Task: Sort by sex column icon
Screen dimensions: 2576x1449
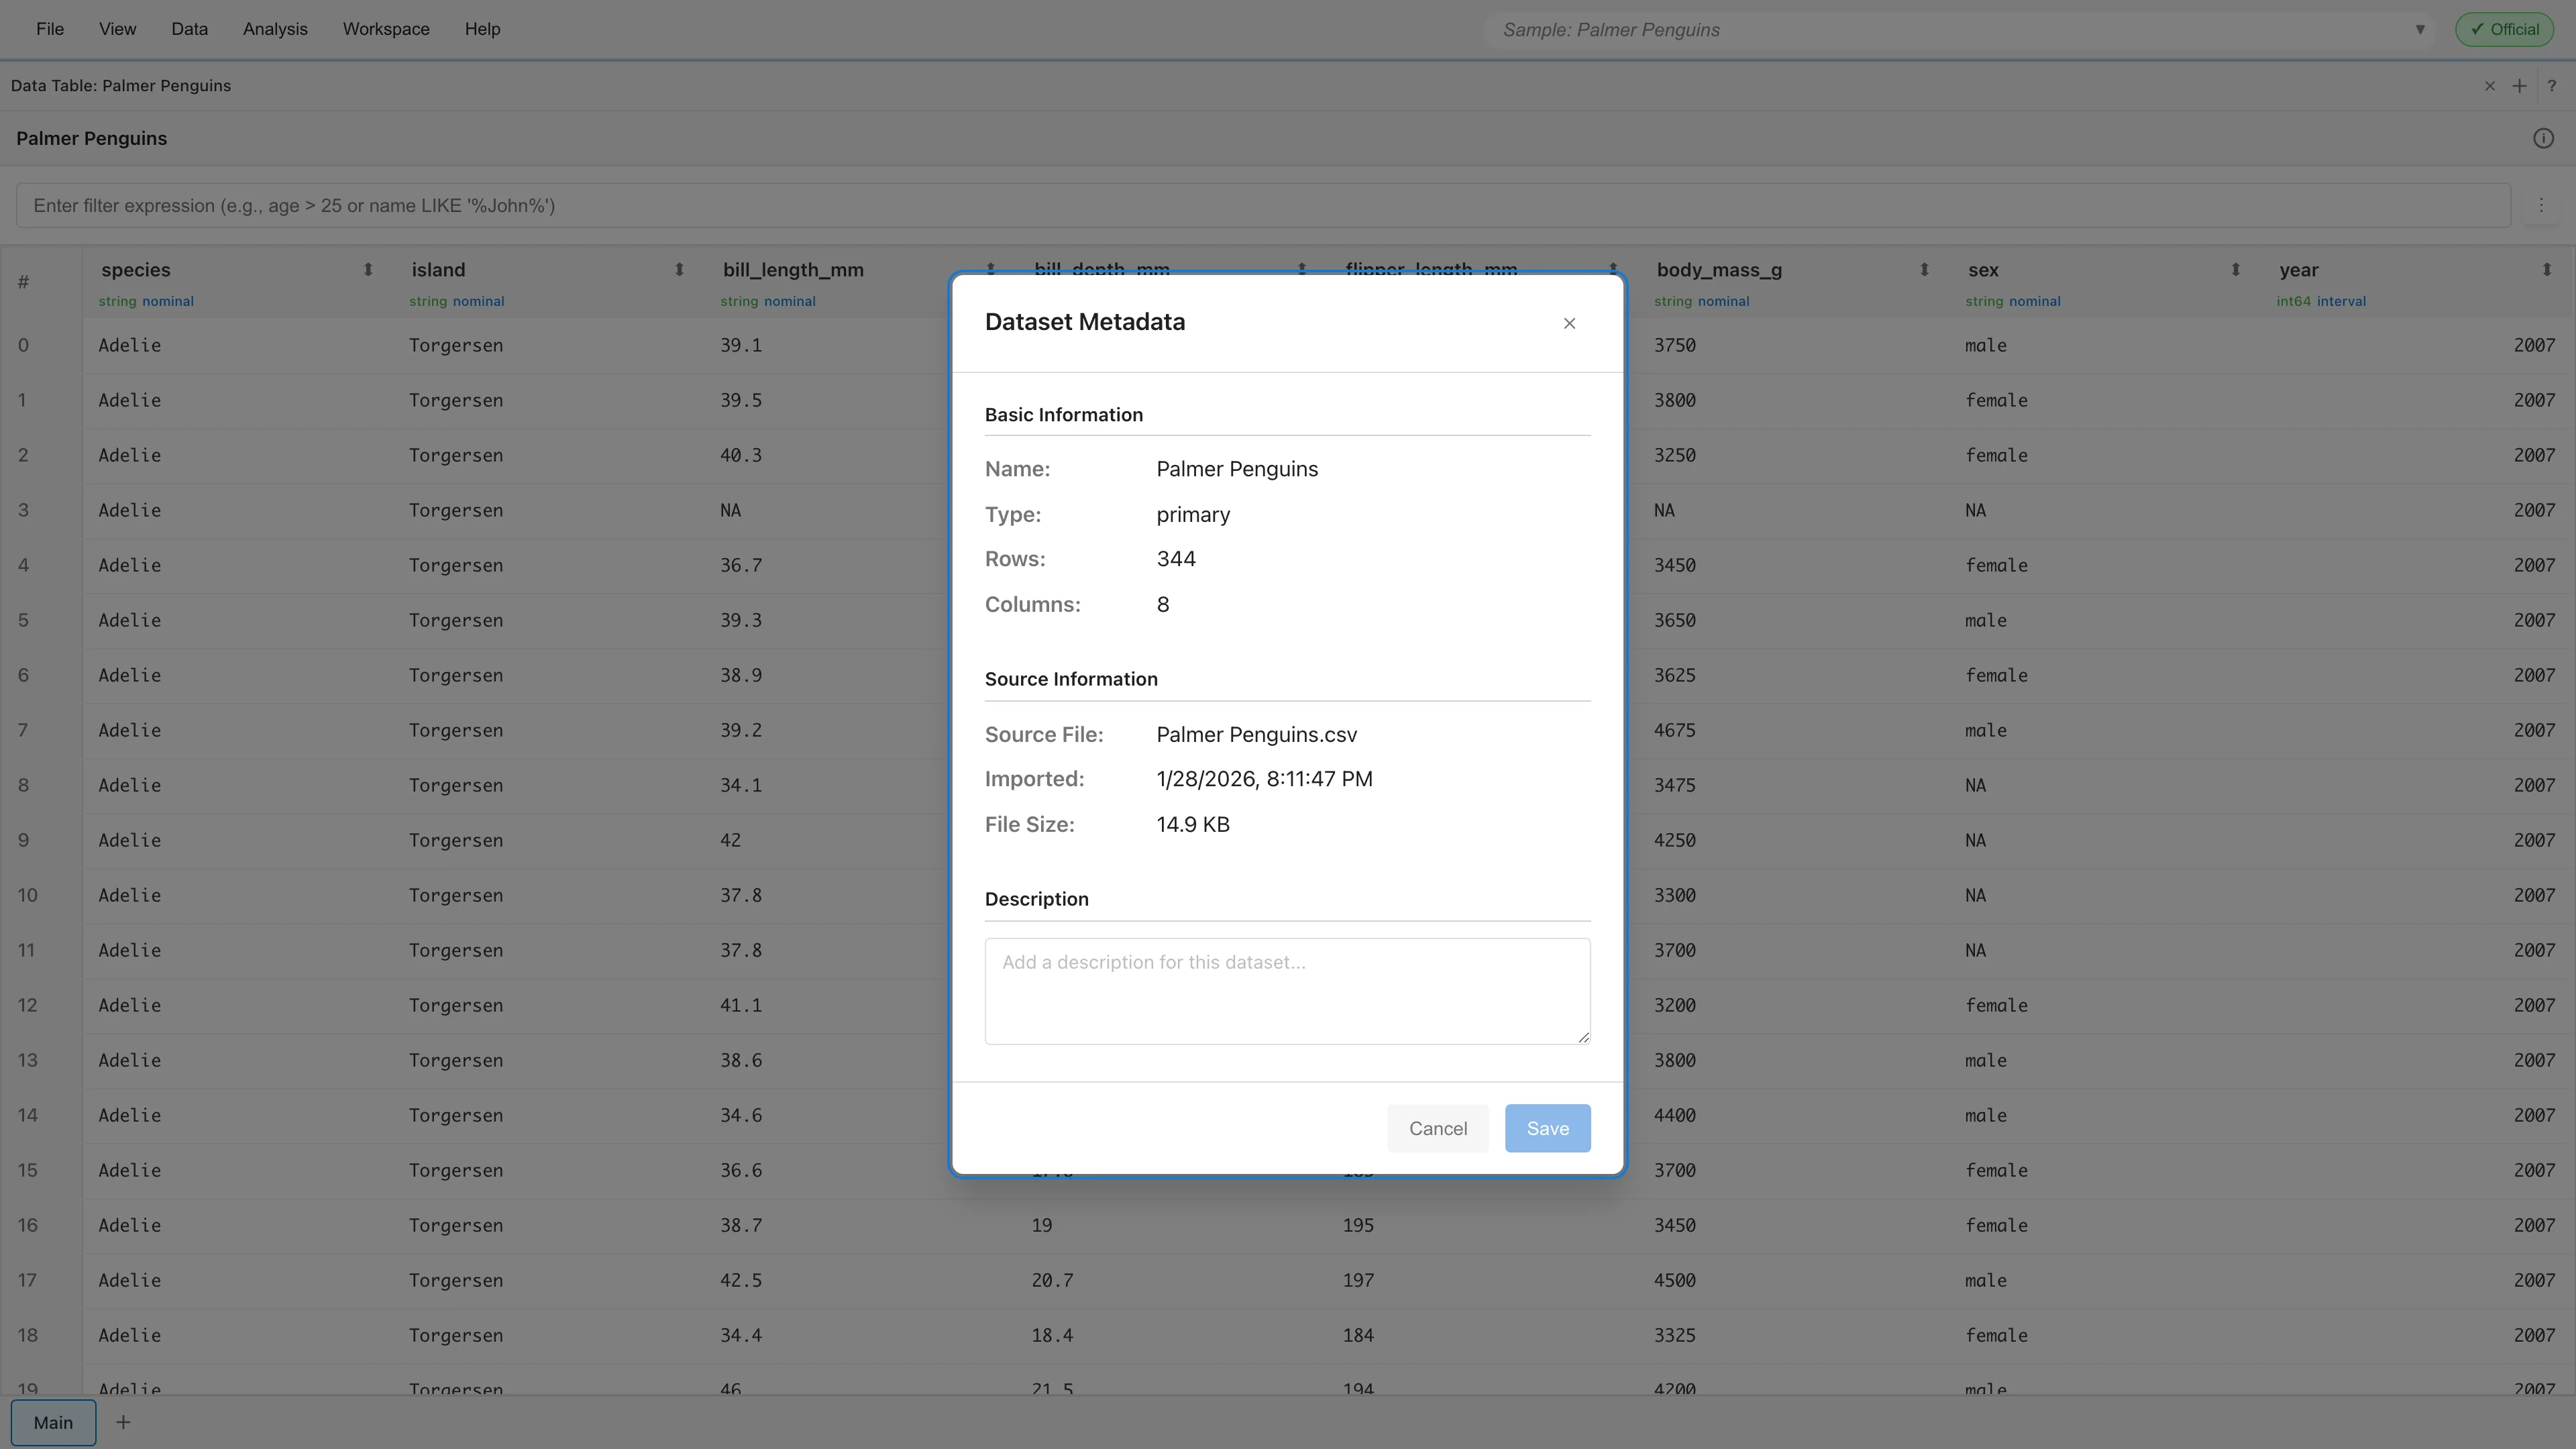Action: coord(2235,270)
